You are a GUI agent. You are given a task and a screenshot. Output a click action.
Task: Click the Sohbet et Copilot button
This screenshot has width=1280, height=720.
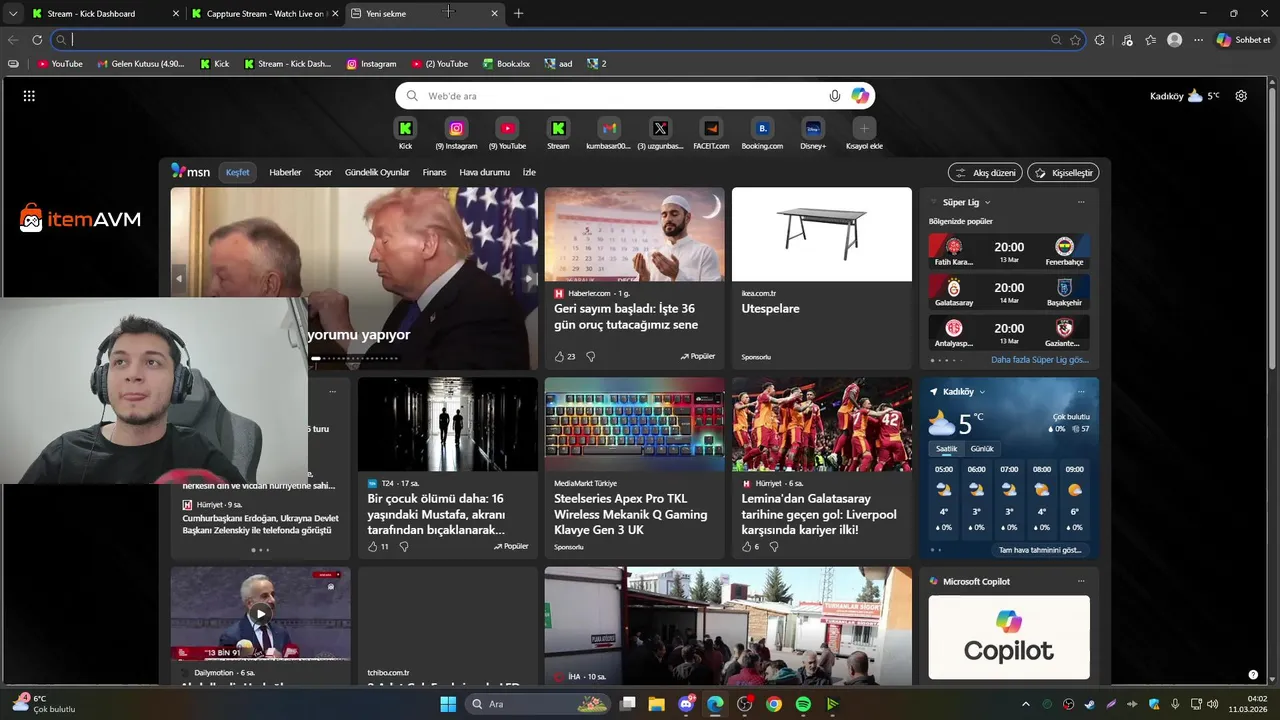tap(1243, 40)
